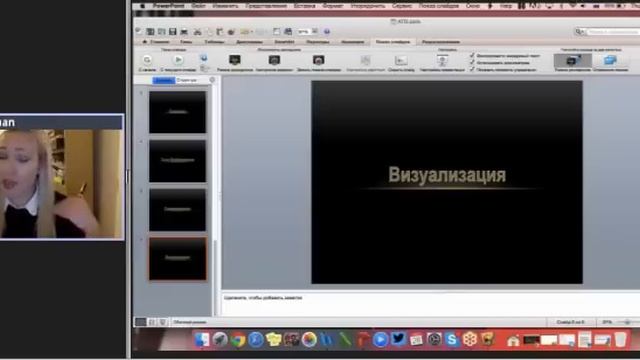Select the Слайды tab in left pane
This screenshot has height=360, width=640.
(x=164, y=80)
